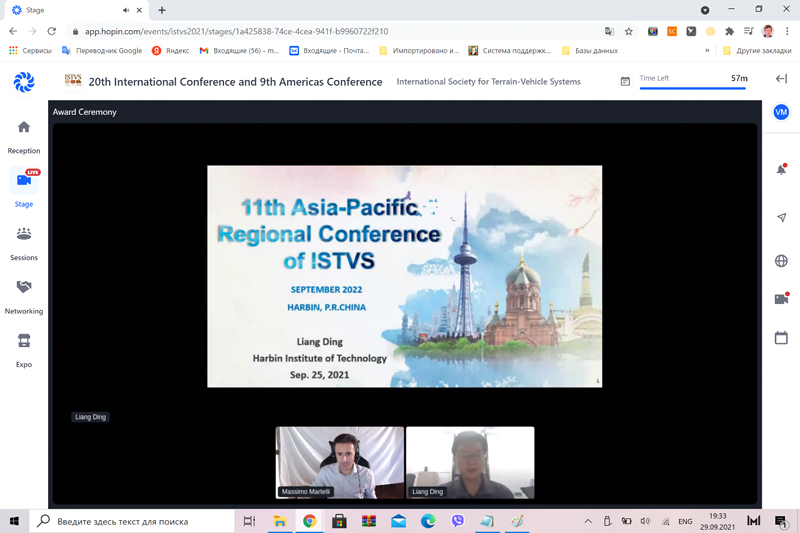Expand hidden bookmarks chevron
800x533 pixels.
tap(707, 50)
